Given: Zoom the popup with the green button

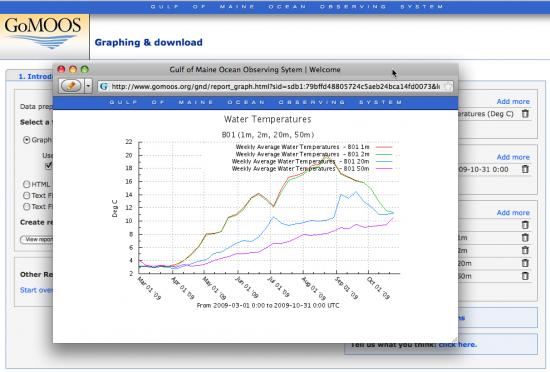Looking at the screenshot, I should (85, 69).
